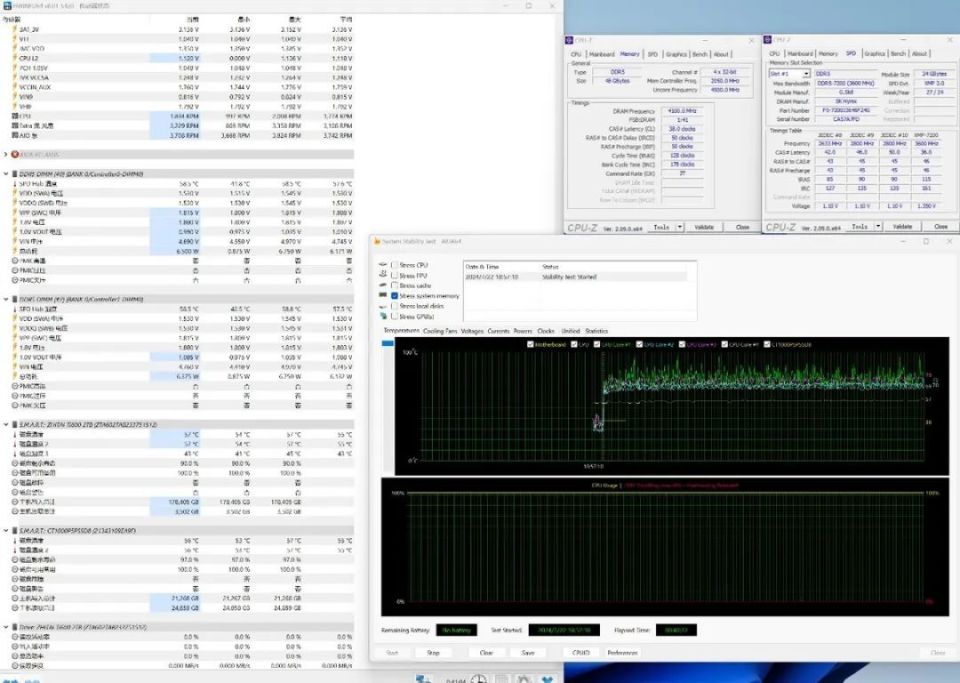Viewport: 960px width, 683px height.
Task: Open the Clocks tab in AIDA64
Action: point(546,331)
